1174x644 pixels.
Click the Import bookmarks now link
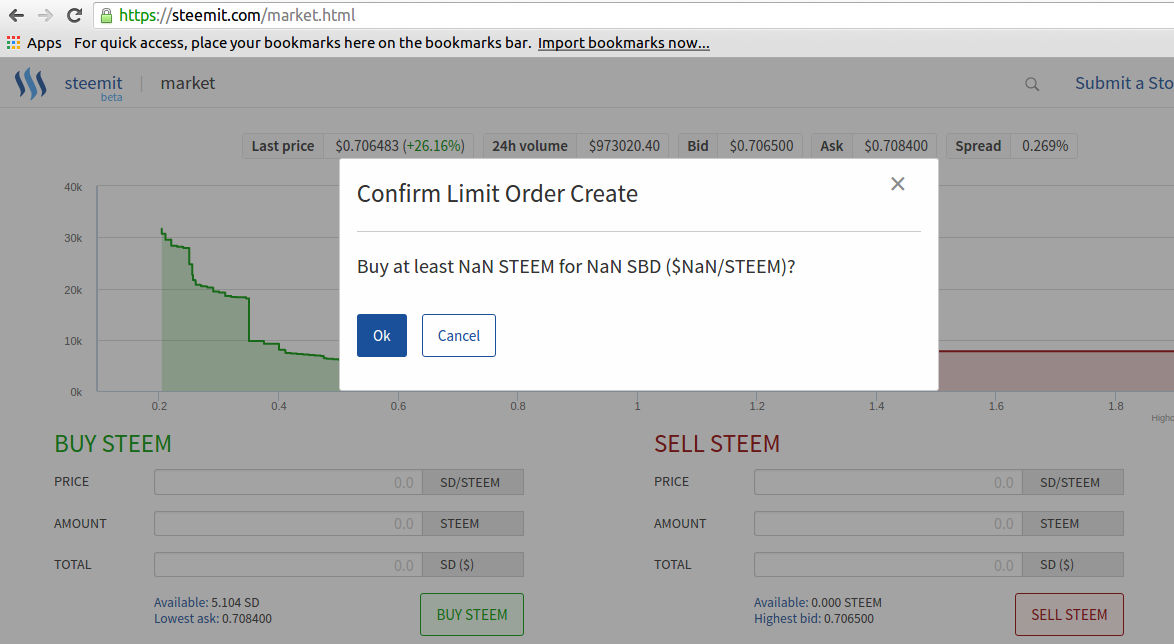point(624,43)
